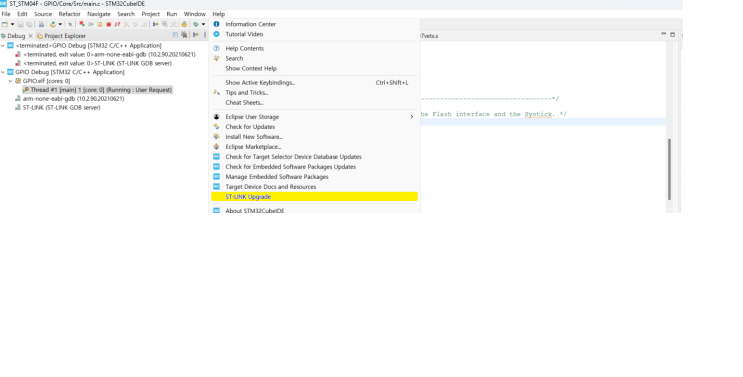Choose Tips and Tricks entry
This screenshot has width=743, height=377.
point(314,92)
